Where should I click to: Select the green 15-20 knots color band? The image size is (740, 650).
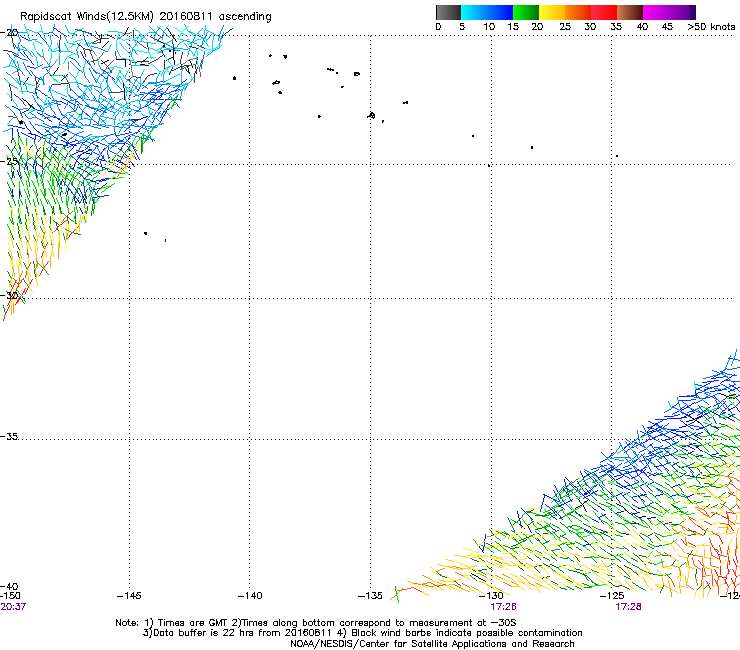[x=526, y=12]
